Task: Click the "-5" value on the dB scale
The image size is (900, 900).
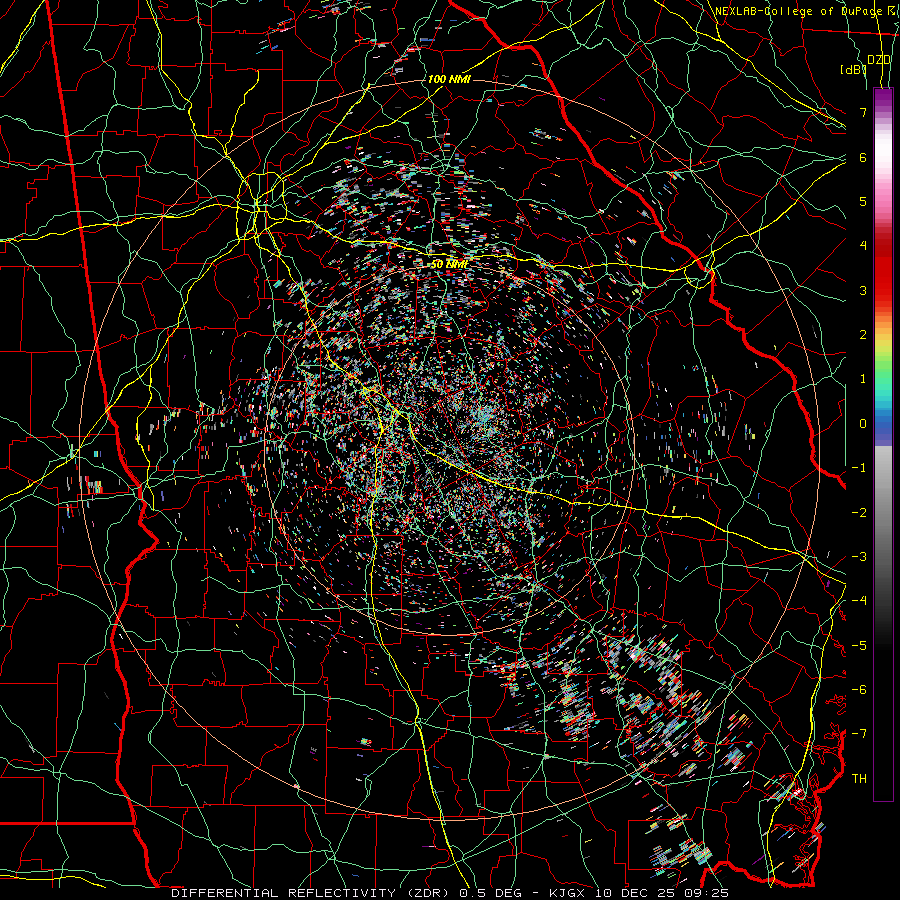Action: (859, 646)
